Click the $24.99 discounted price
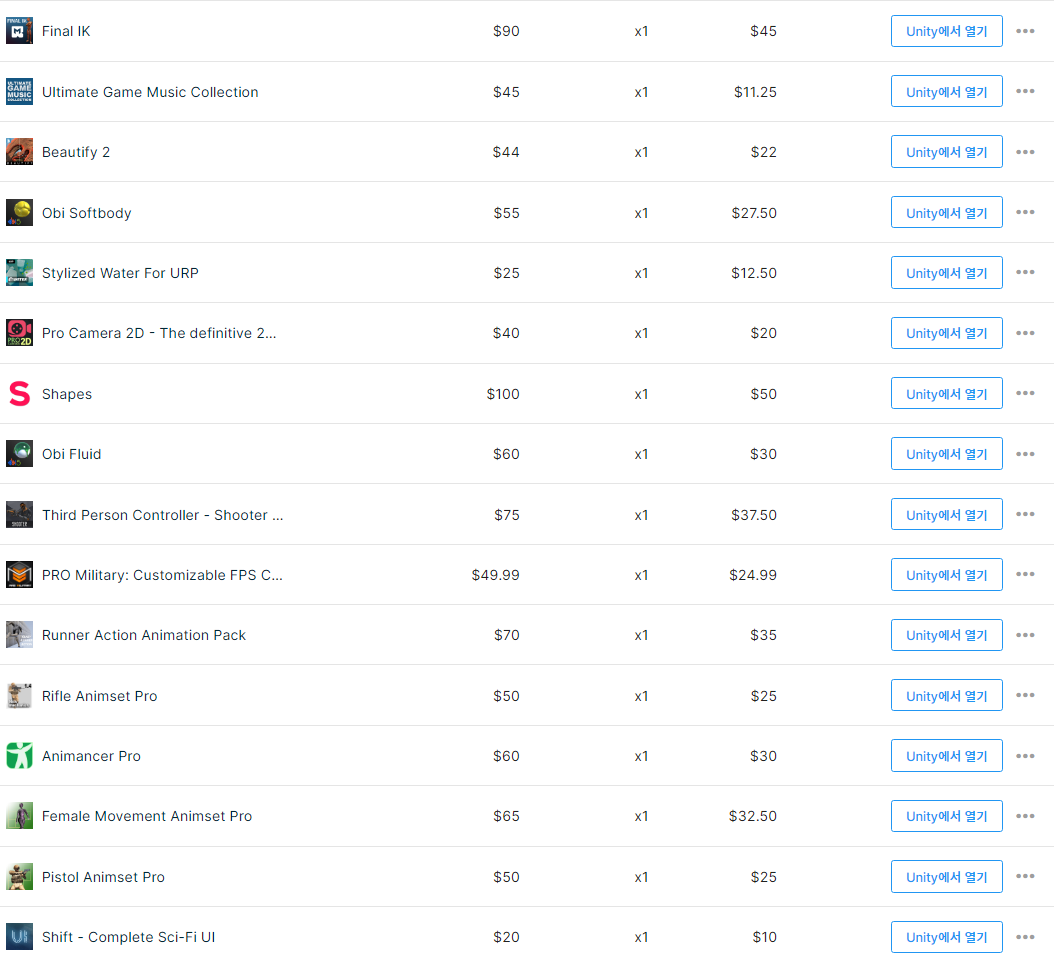Viewport: 1054px width, 962px height. (x=753, y=575)
